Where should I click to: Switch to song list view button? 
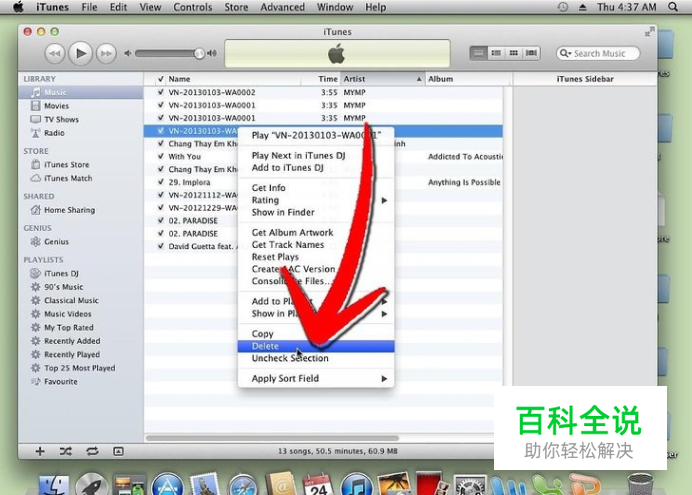click(478, 53)
